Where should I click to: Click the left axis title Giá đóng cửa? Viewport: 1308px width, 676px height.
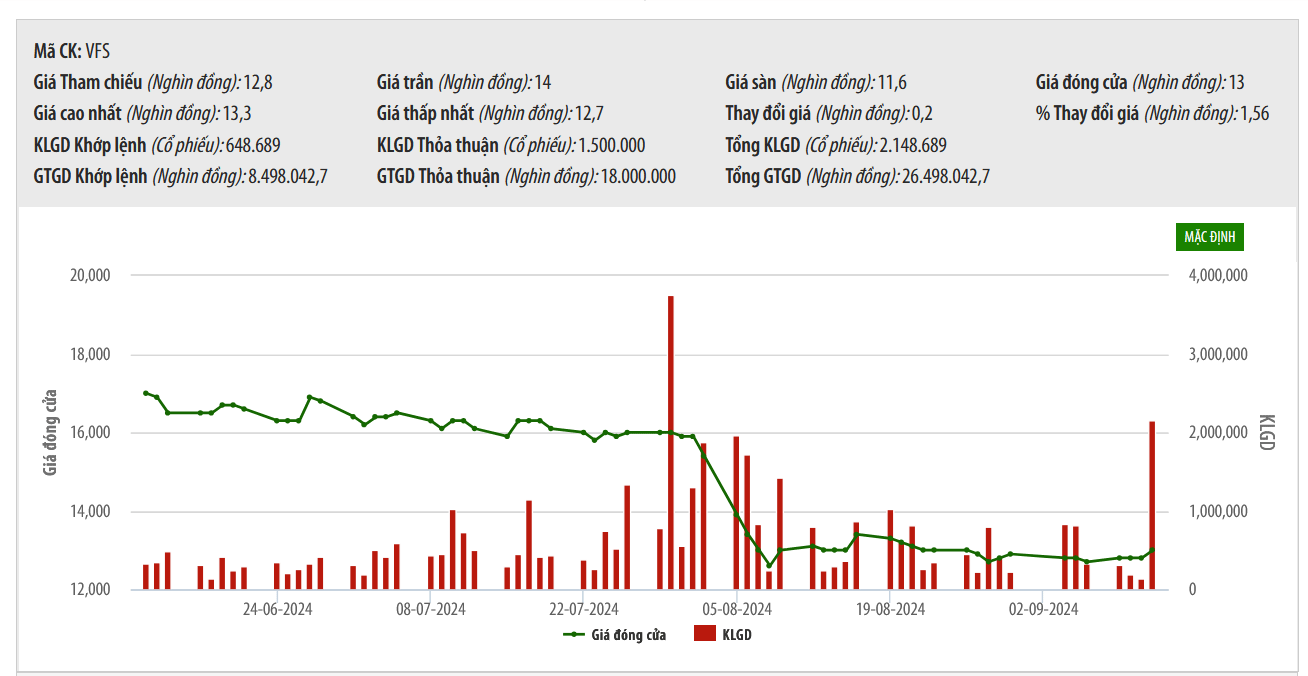(51, 432)
